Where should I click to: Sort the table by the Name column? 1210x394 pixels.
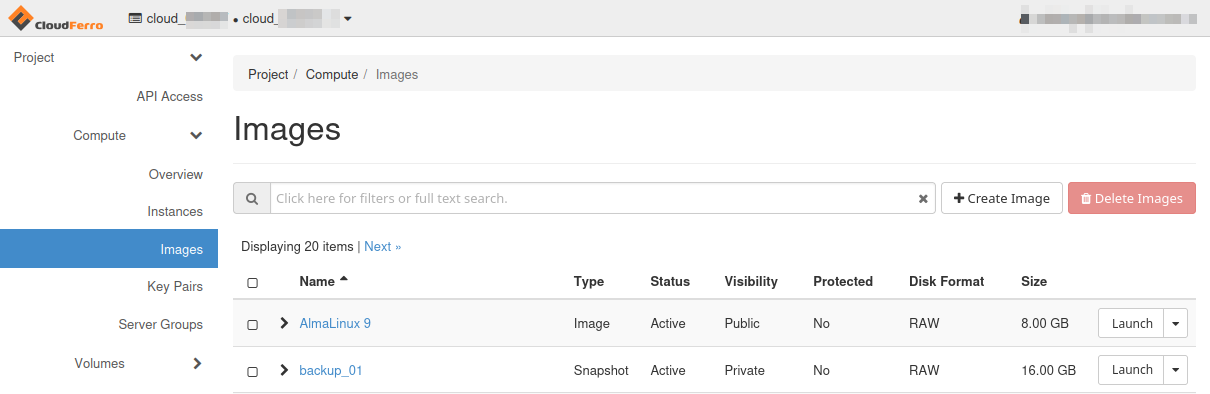[323, 281]
